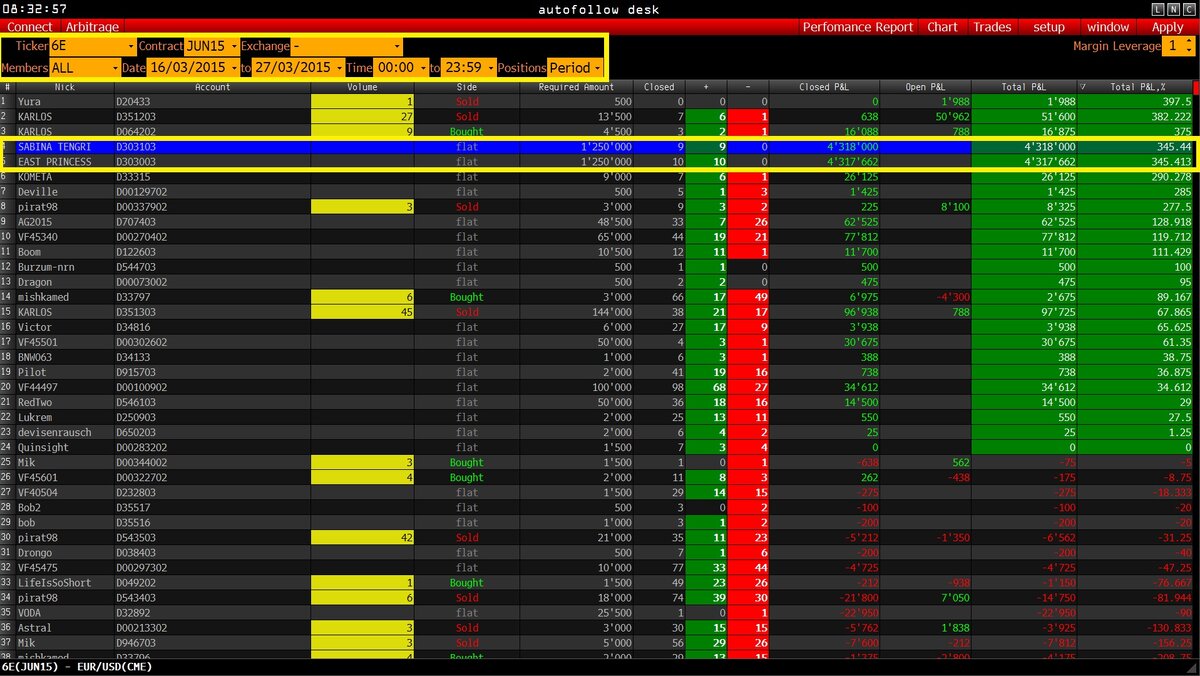1200x676 pixels.
Task: Select the Quinsight nick cell
Action: point(64,447)
